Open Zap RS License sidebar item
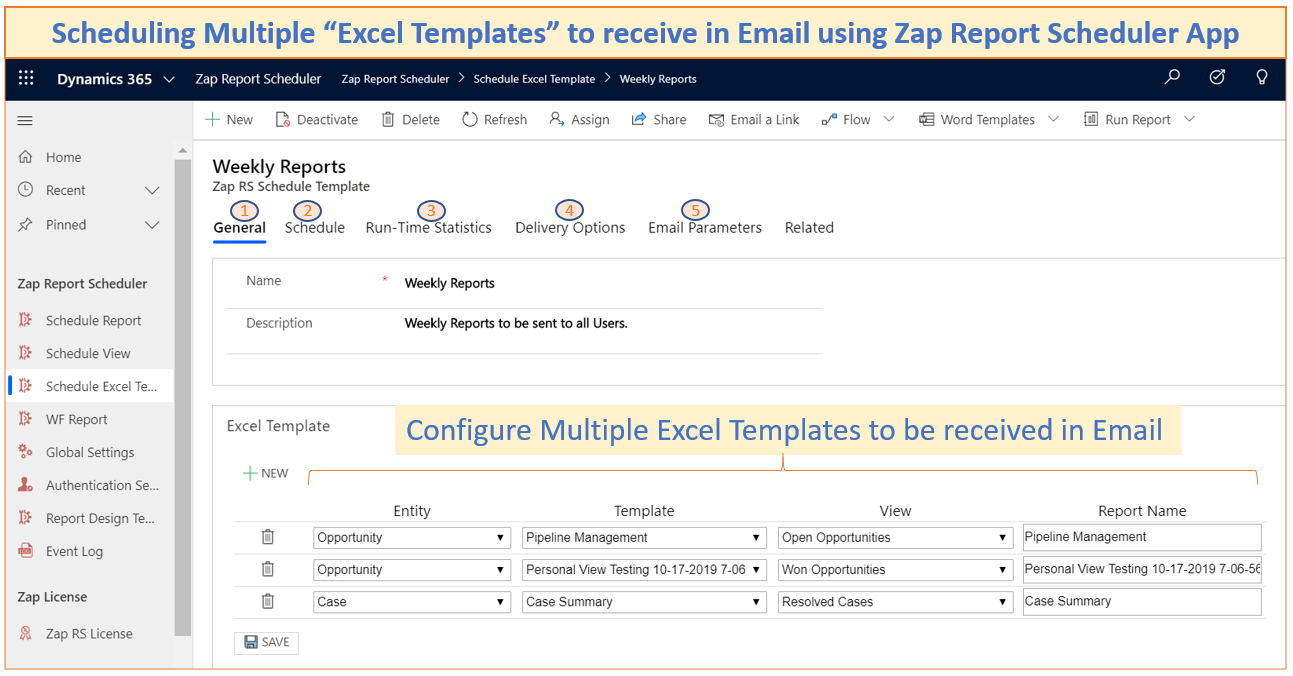Image resolution: width=1293 pixels, height=676 pixels. pos(89,634)
